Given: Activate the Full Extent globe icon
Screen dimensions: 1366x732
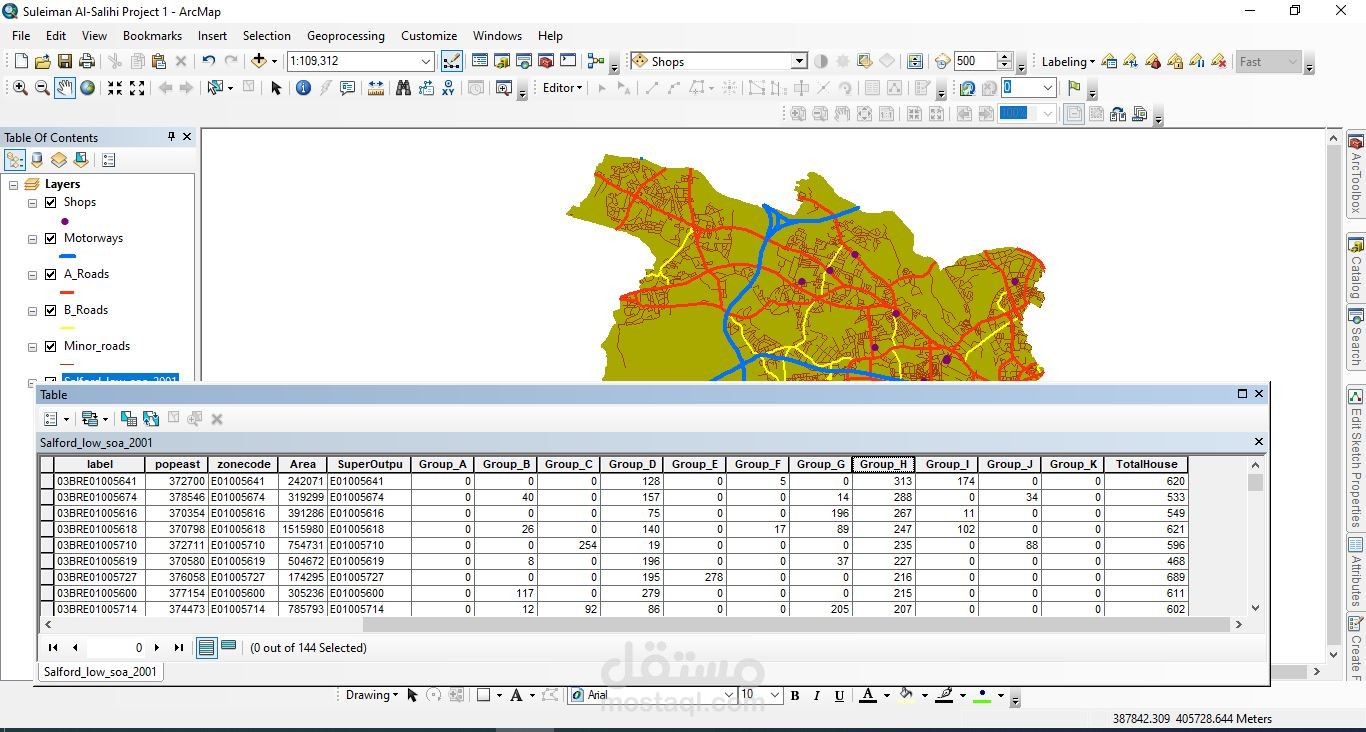Looking at the screenshot, I should (88, 88).
